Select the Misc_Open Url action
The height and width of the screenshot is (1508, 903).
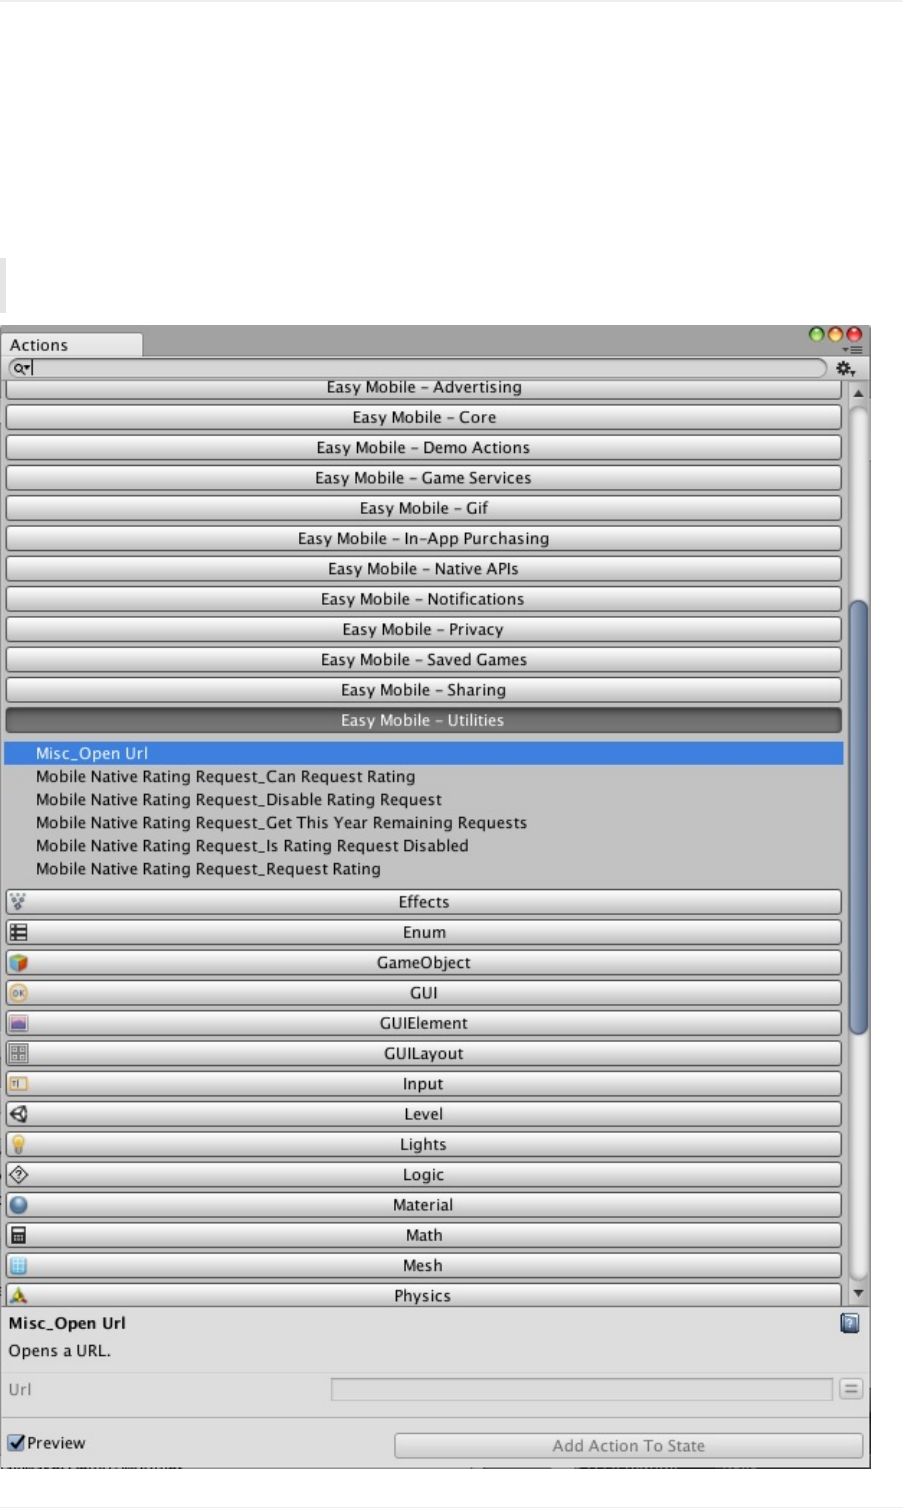click(x=424, y=754)
